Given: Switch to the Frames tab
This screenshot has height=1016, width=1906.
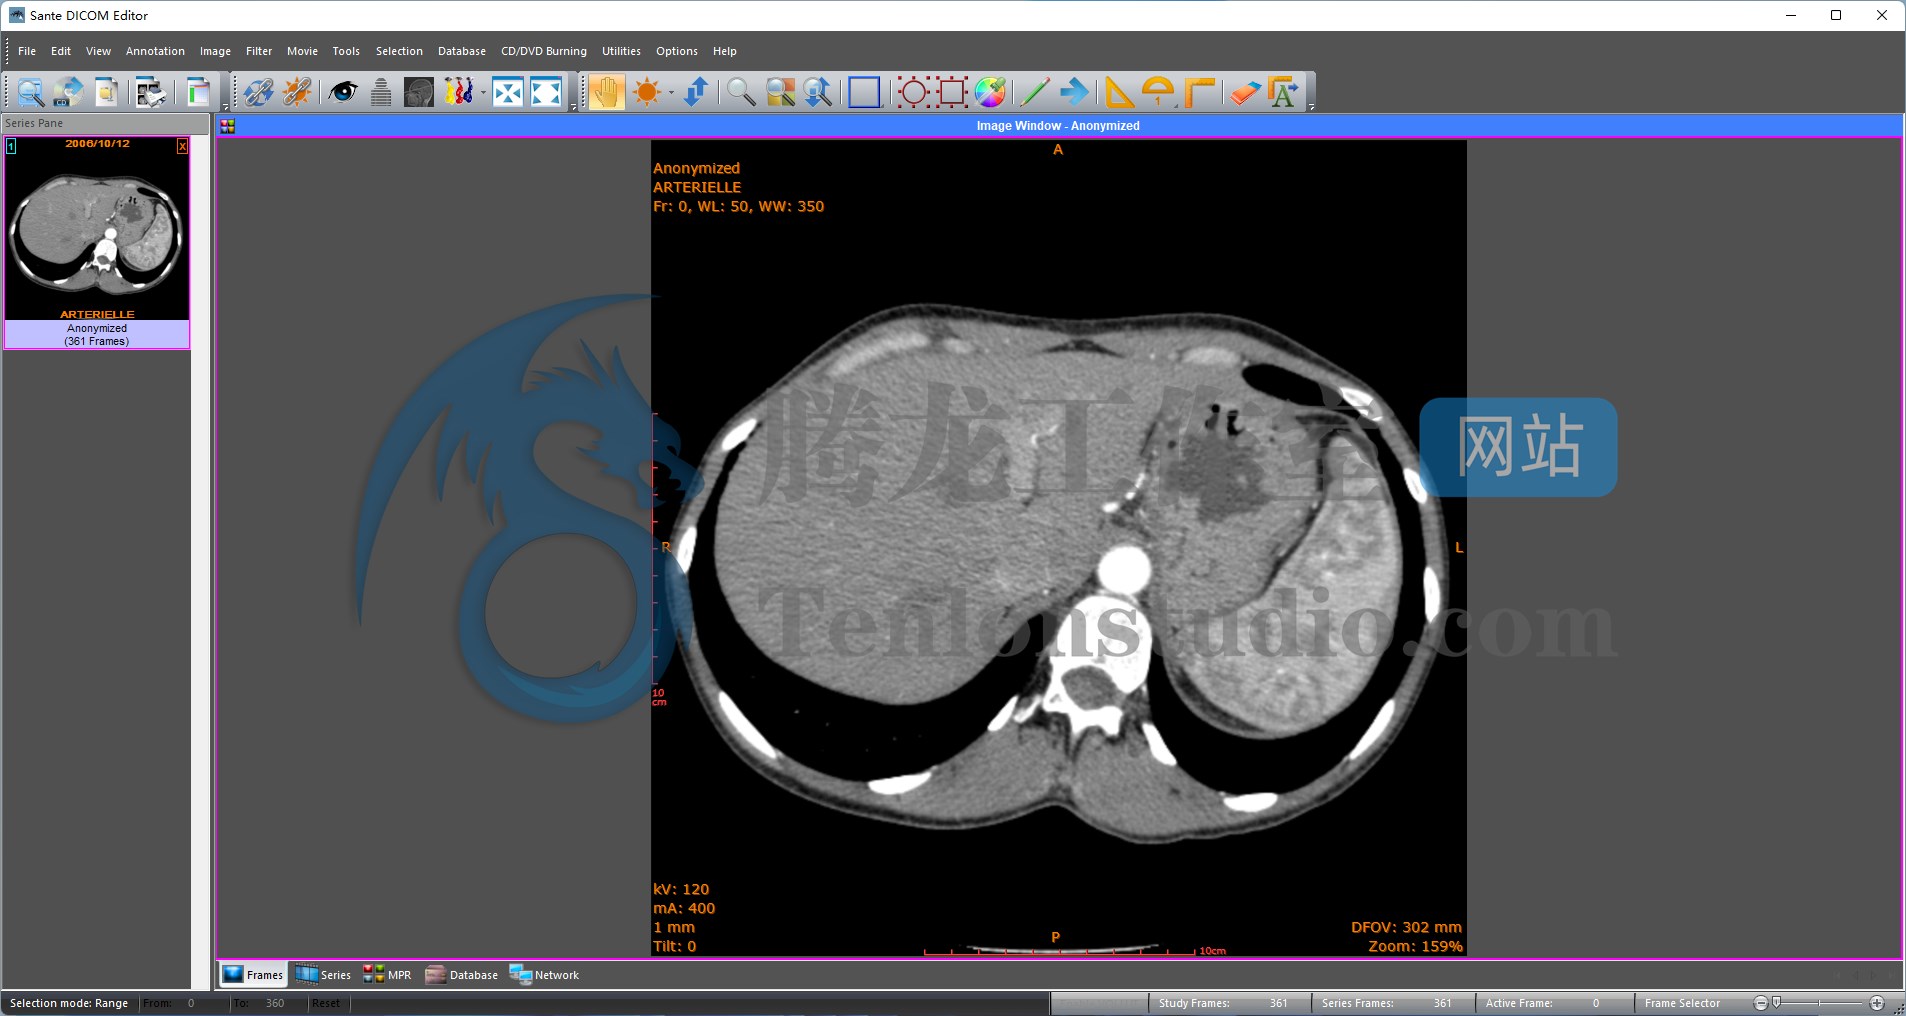Looking at the screenshot, I should point(253,975).
